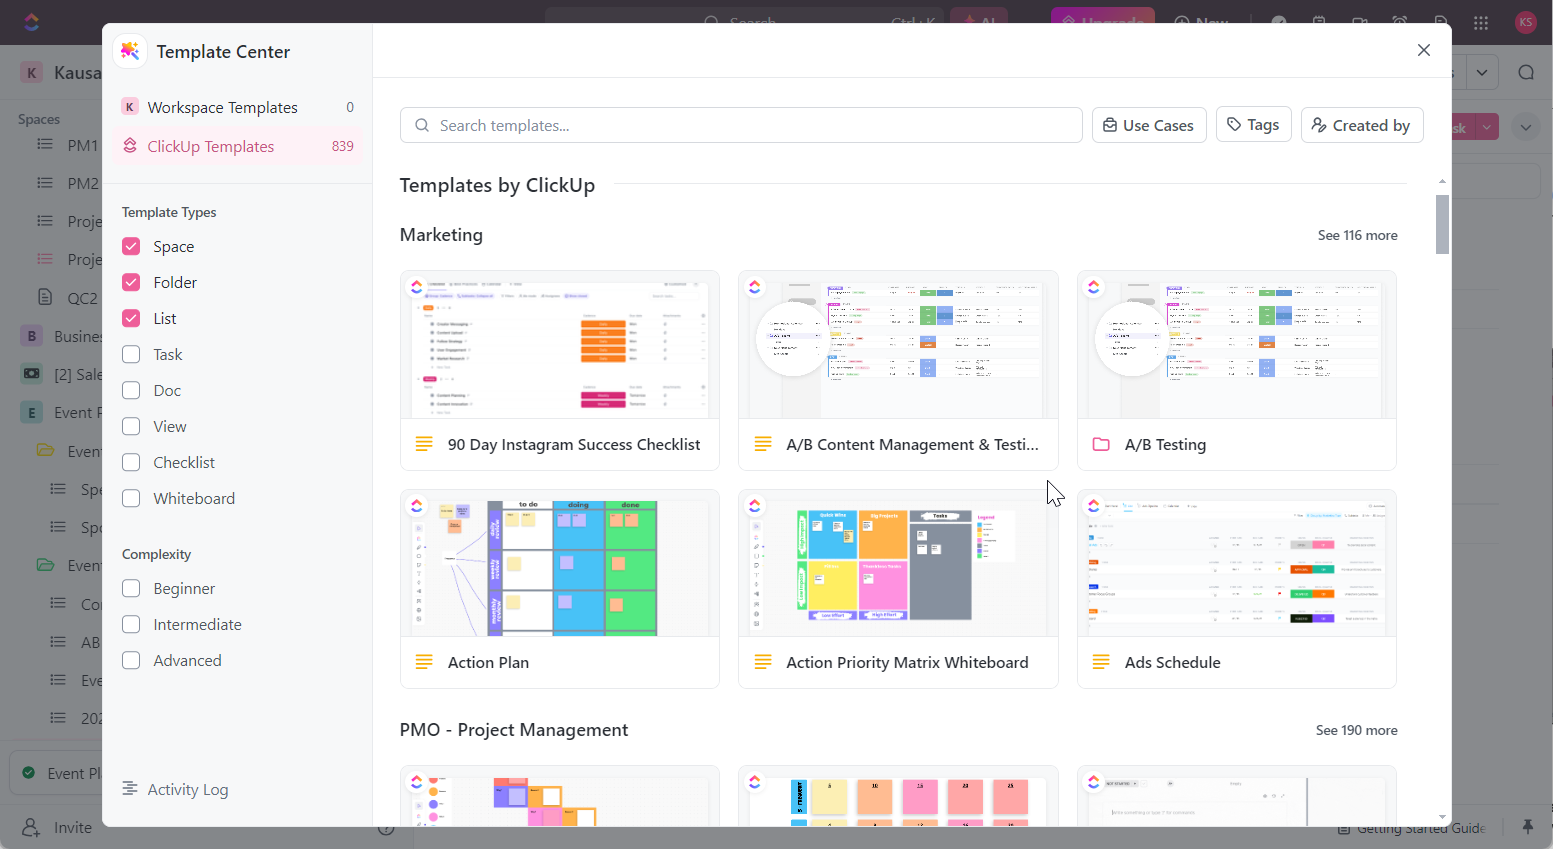Uncheck the List template type
Image resolution: width=1553 pixels, height=849 pixels.
[131, 318]
